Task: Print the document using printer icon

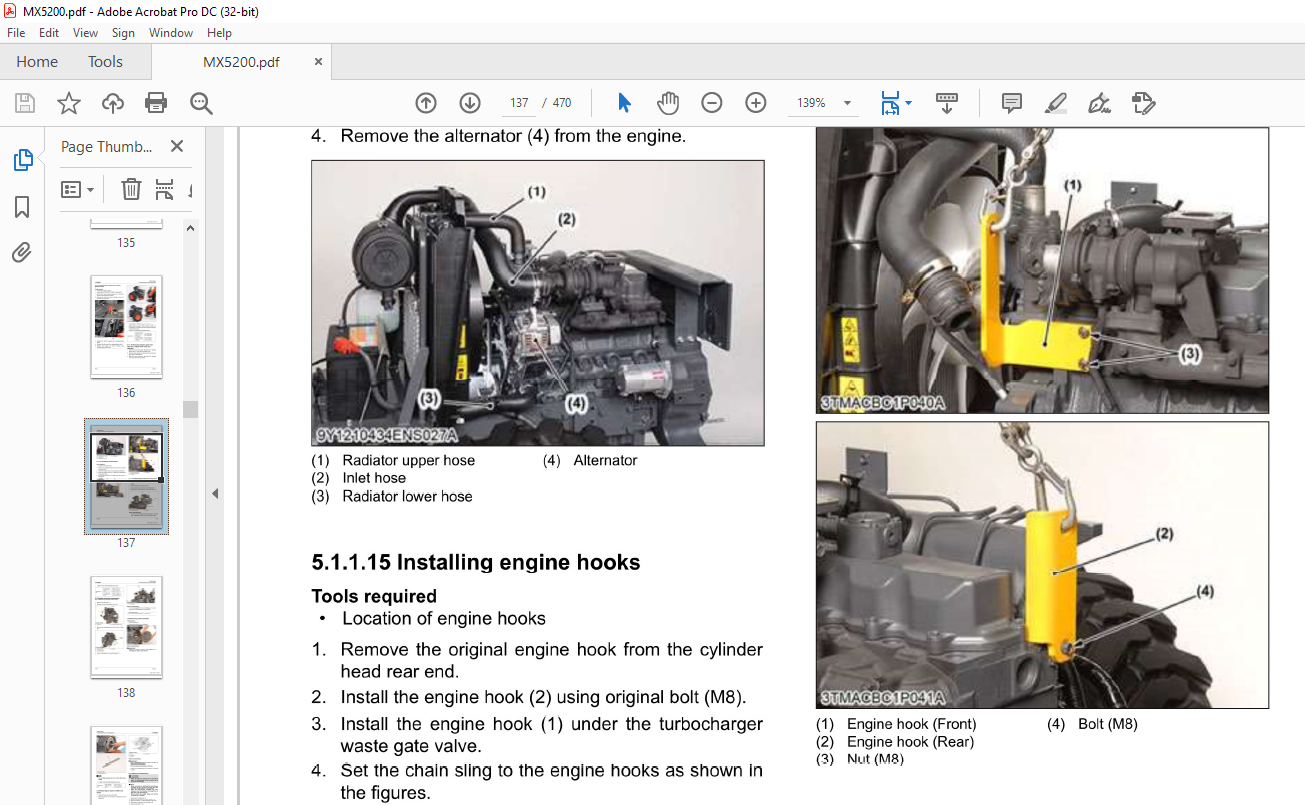Action: pos(156,103)
